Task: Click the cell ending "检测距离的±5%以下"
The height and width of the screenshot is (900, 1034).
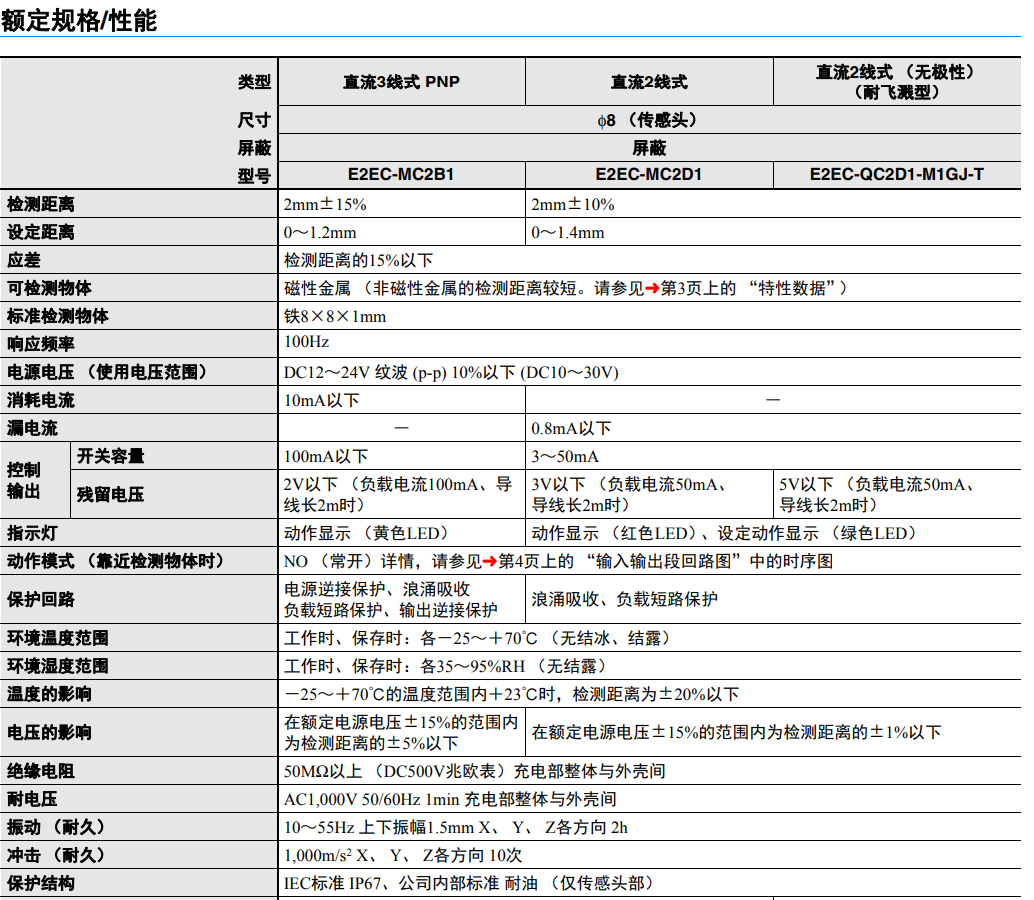Action: 401,733
